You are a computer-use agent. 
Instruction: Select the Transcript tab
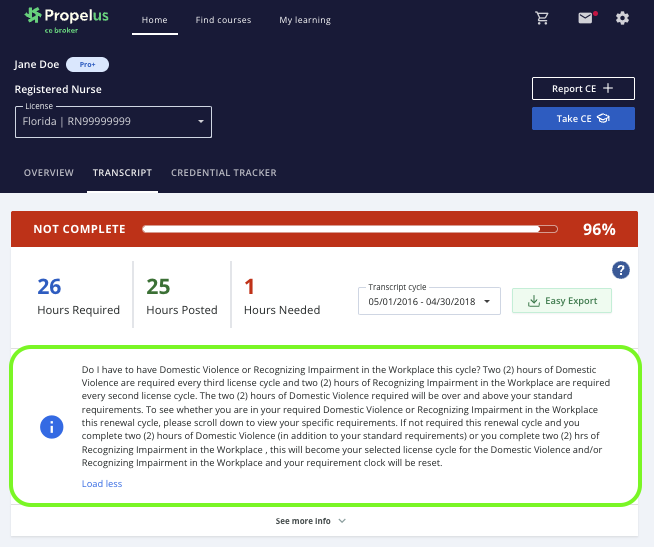point(122,173)
